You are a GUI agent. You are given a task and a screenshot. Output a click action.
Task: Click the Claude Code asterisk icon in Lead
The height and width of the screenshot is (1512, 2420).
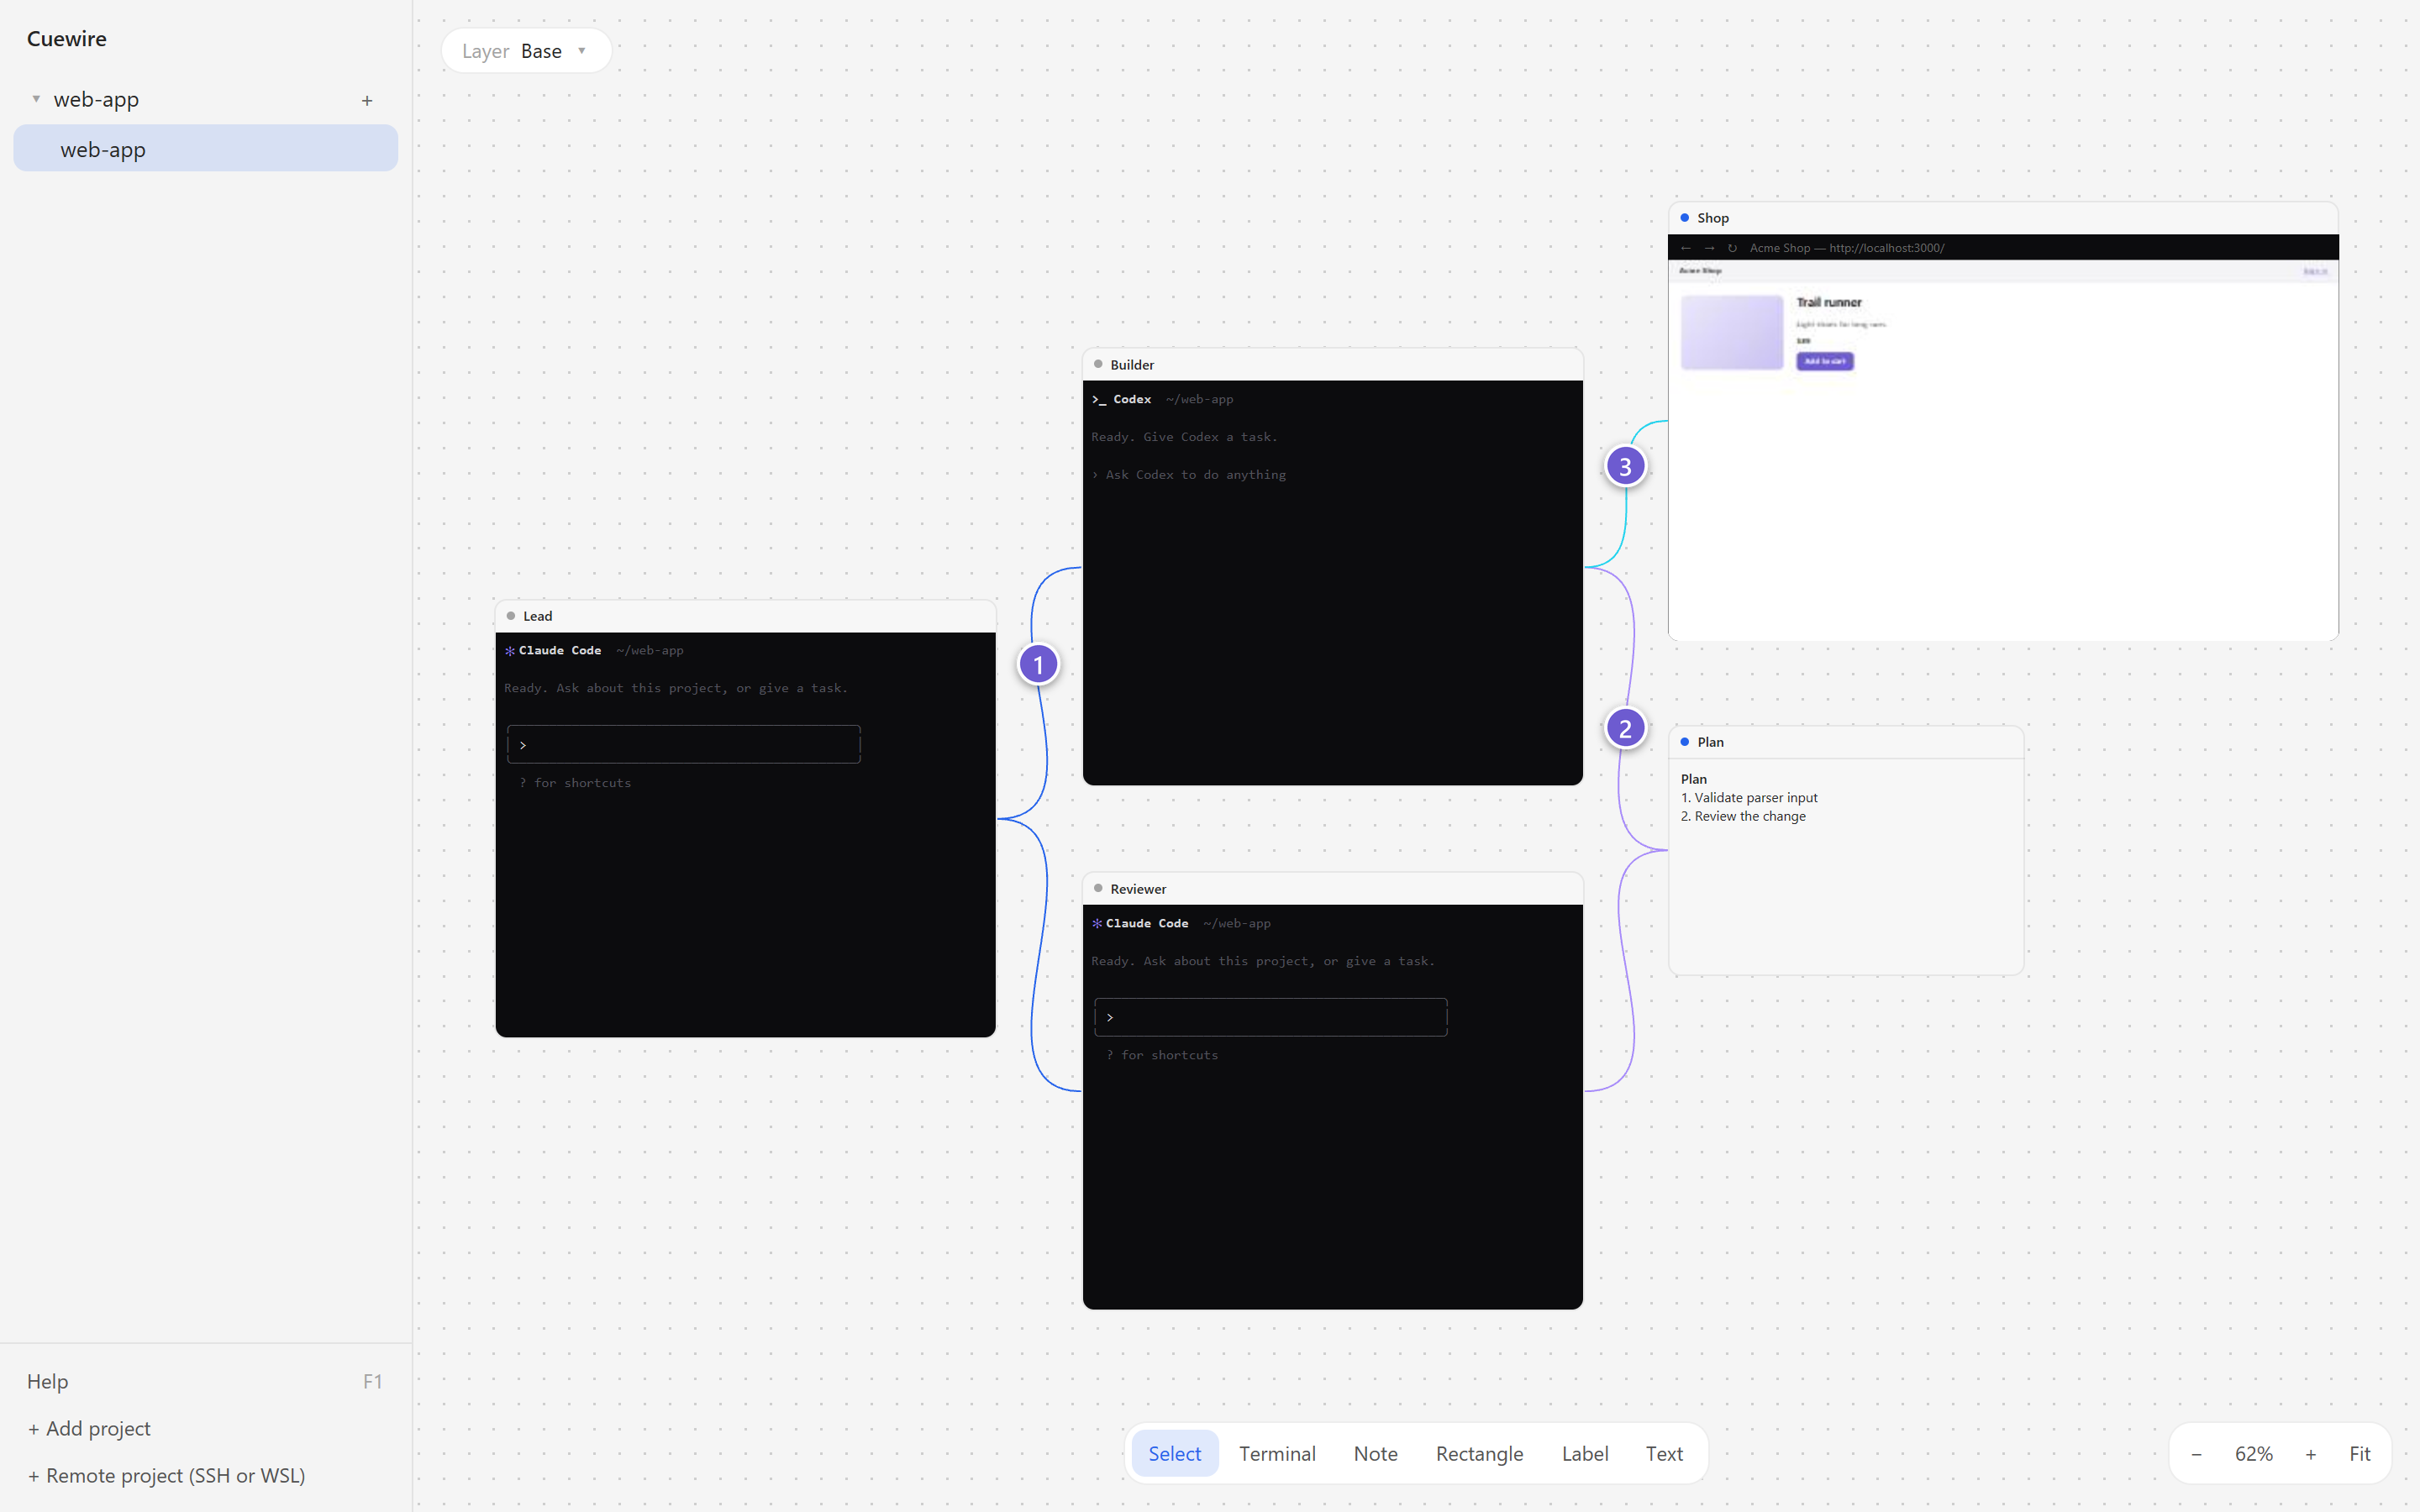coord(510,651)
